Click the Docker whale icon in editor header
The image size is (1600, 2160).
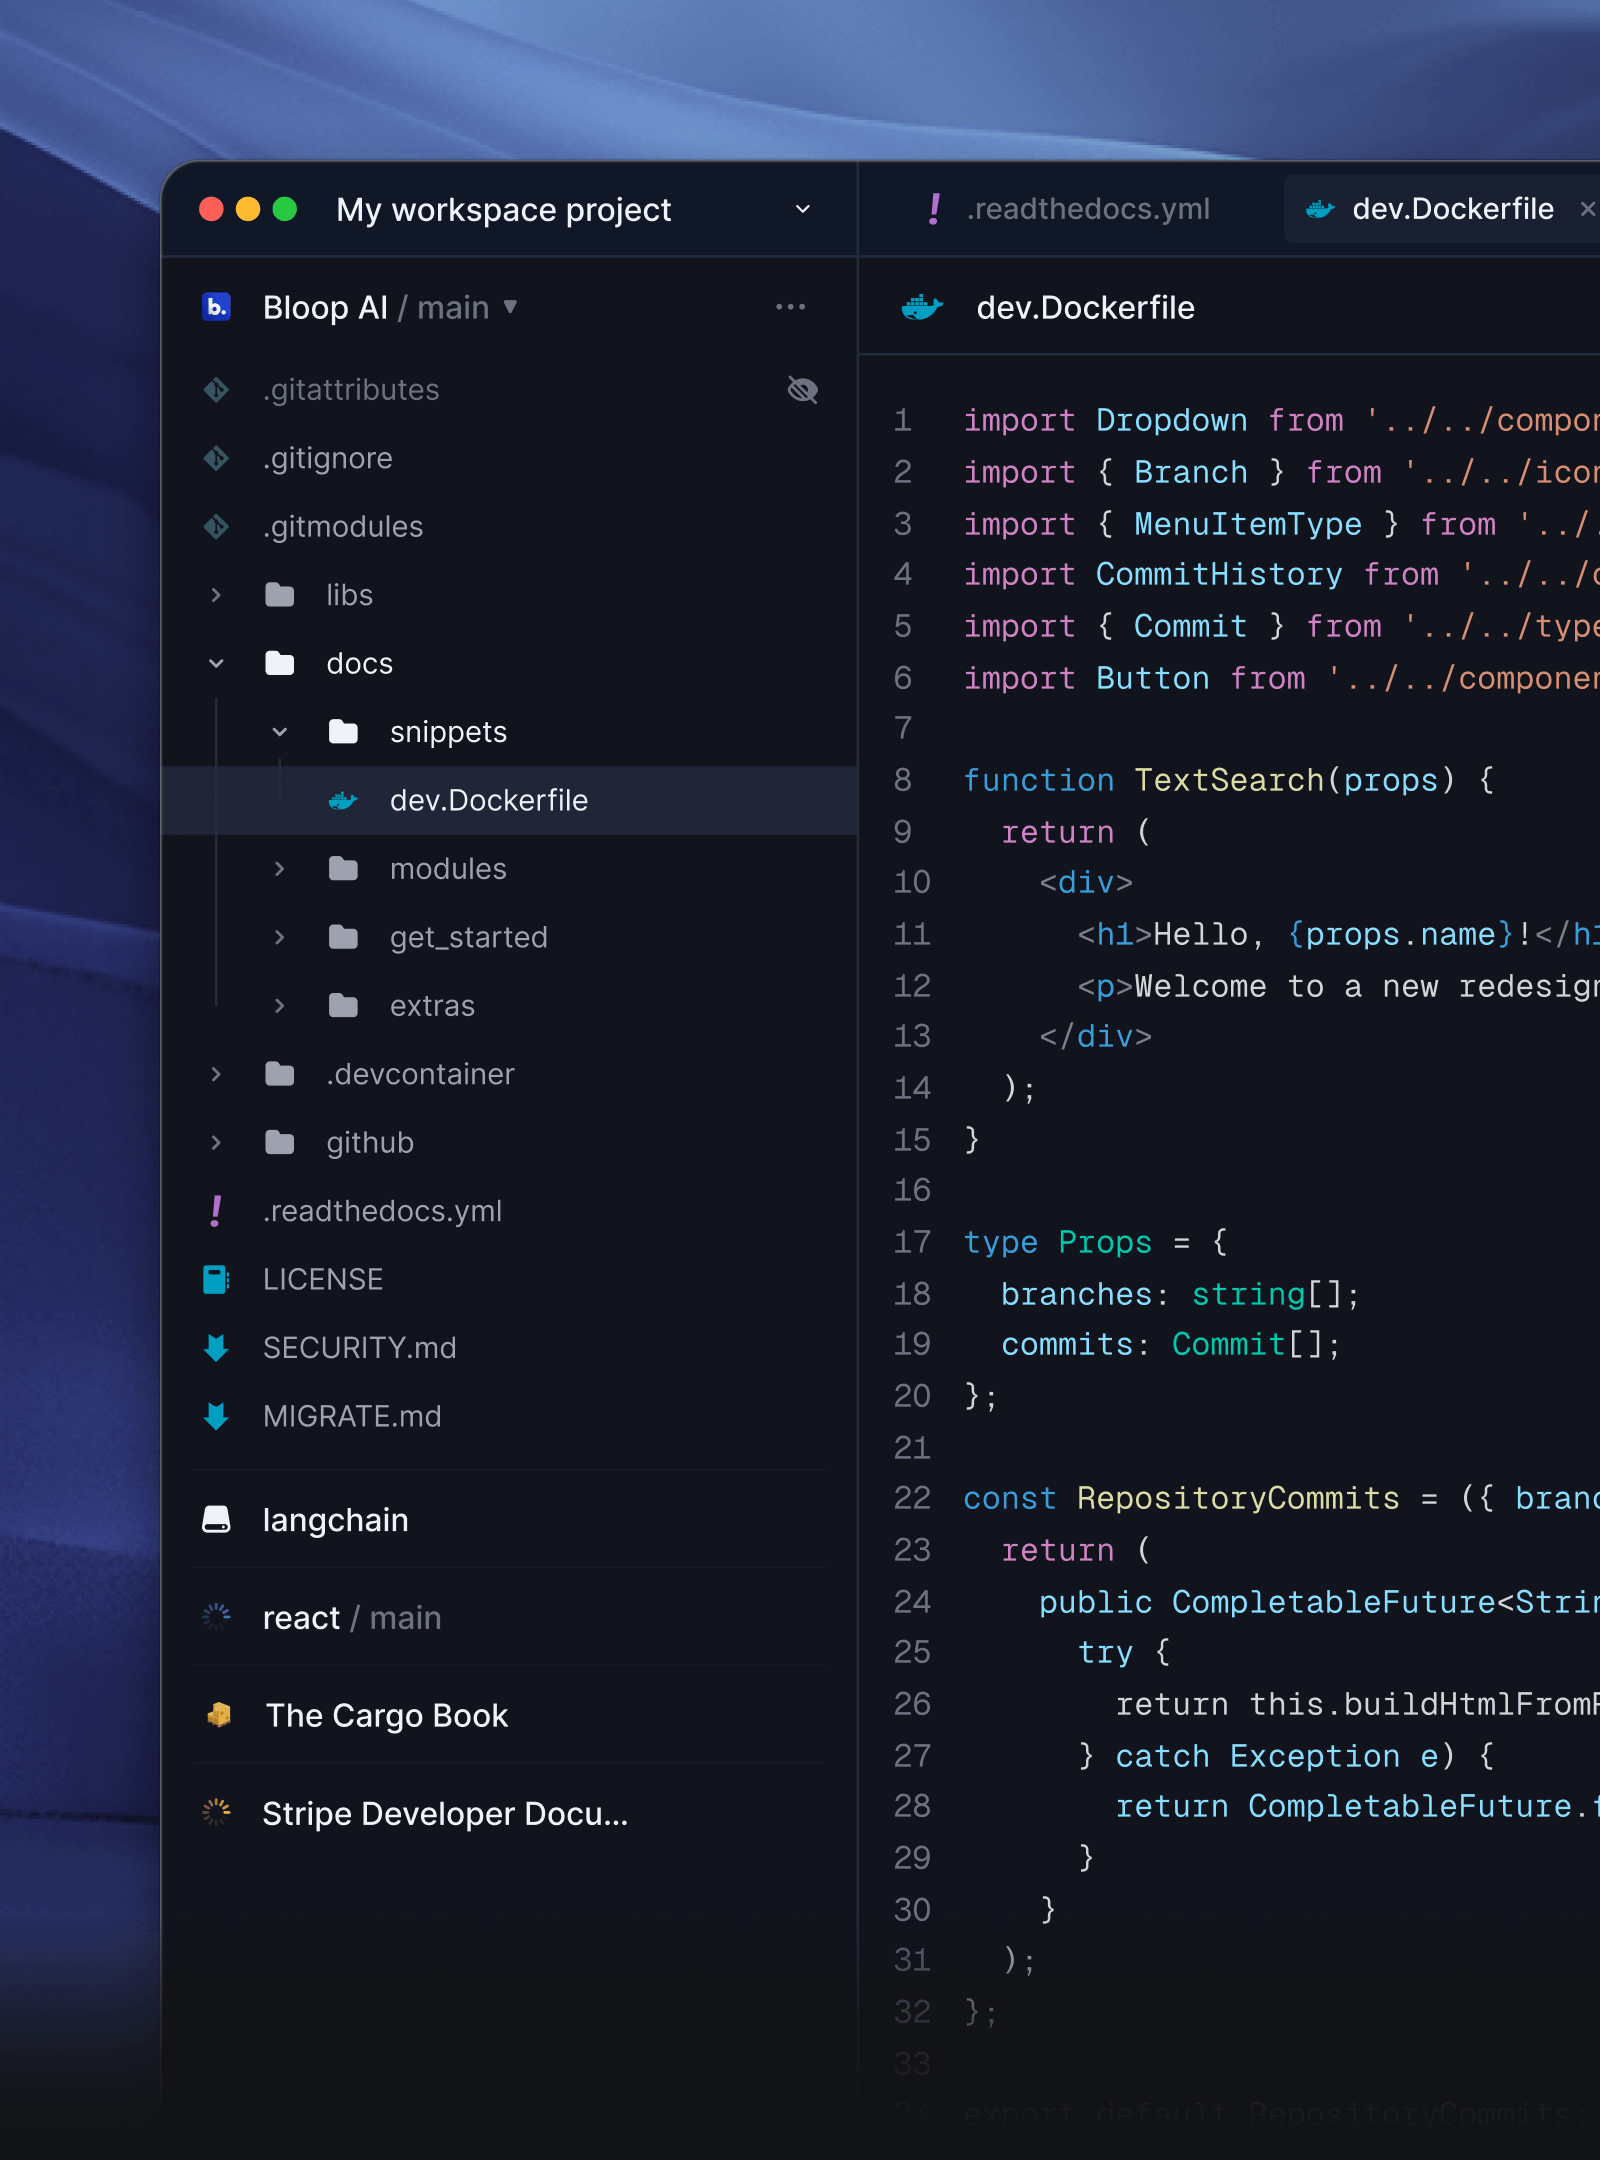(x=921, y=307)
